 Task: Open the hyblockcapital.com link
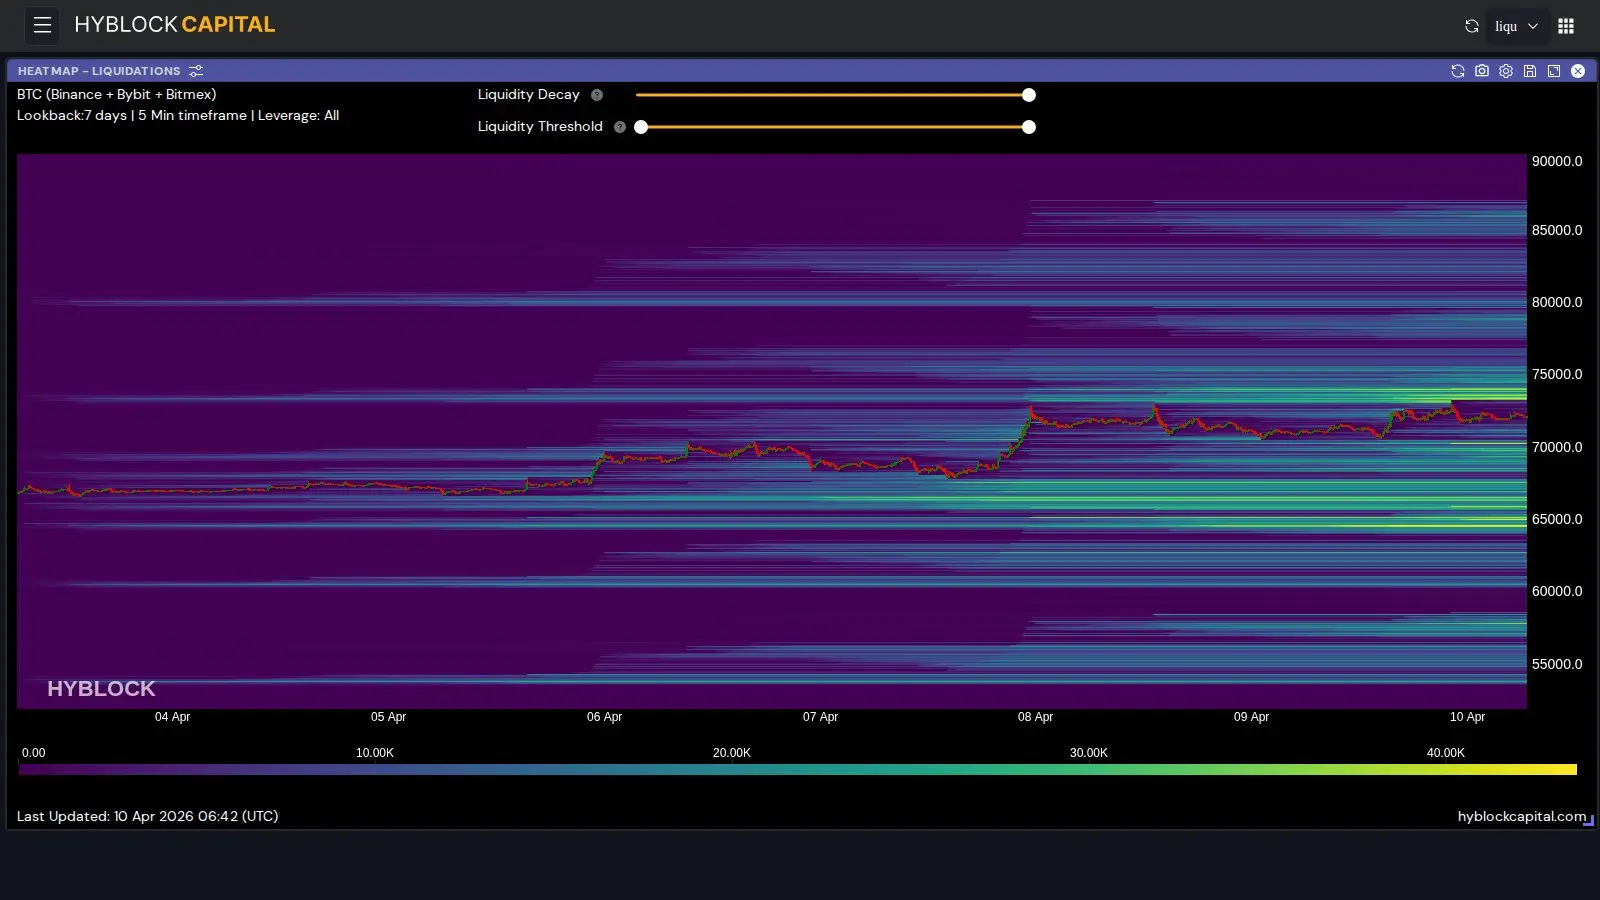tap(1521, 816)
